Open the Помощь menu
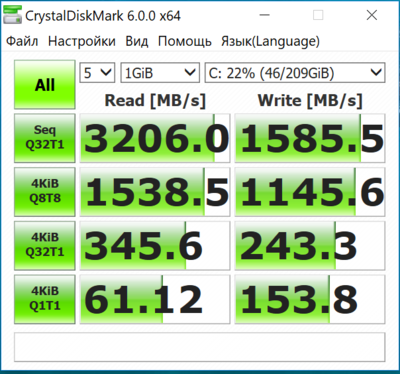The width and height of the screenshot is (400, 374). (185, 41)
